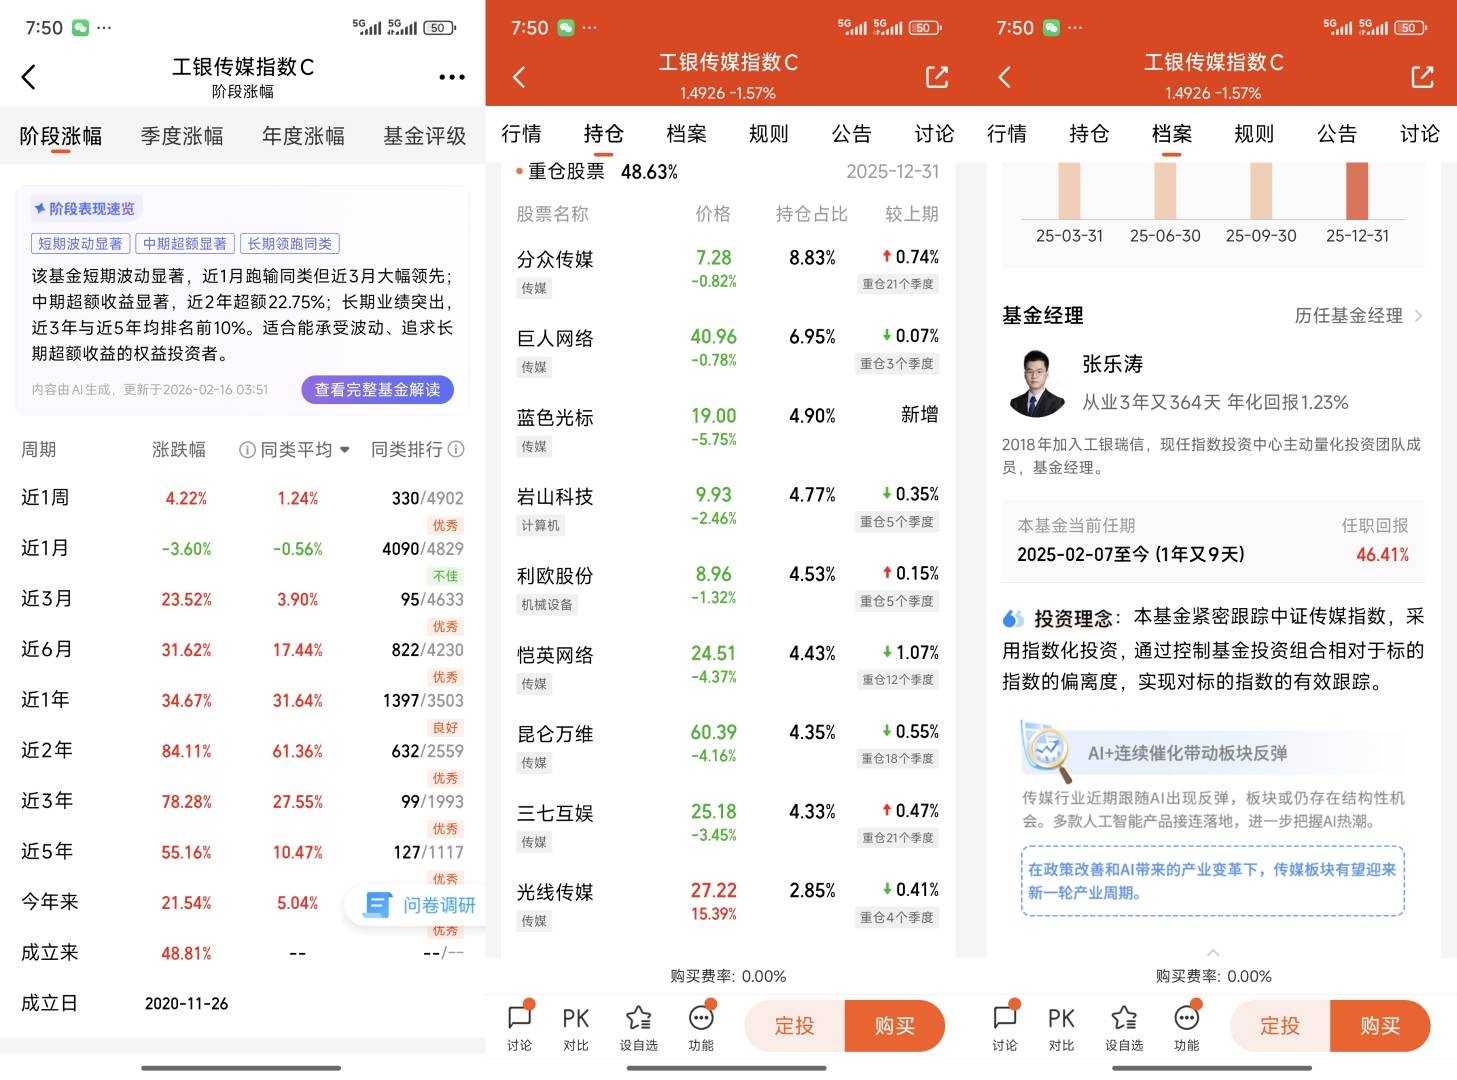Tap the 成立日 2020-11-26 value
Viewport: 1457px width, 1080px height.
coord(186,1003)
